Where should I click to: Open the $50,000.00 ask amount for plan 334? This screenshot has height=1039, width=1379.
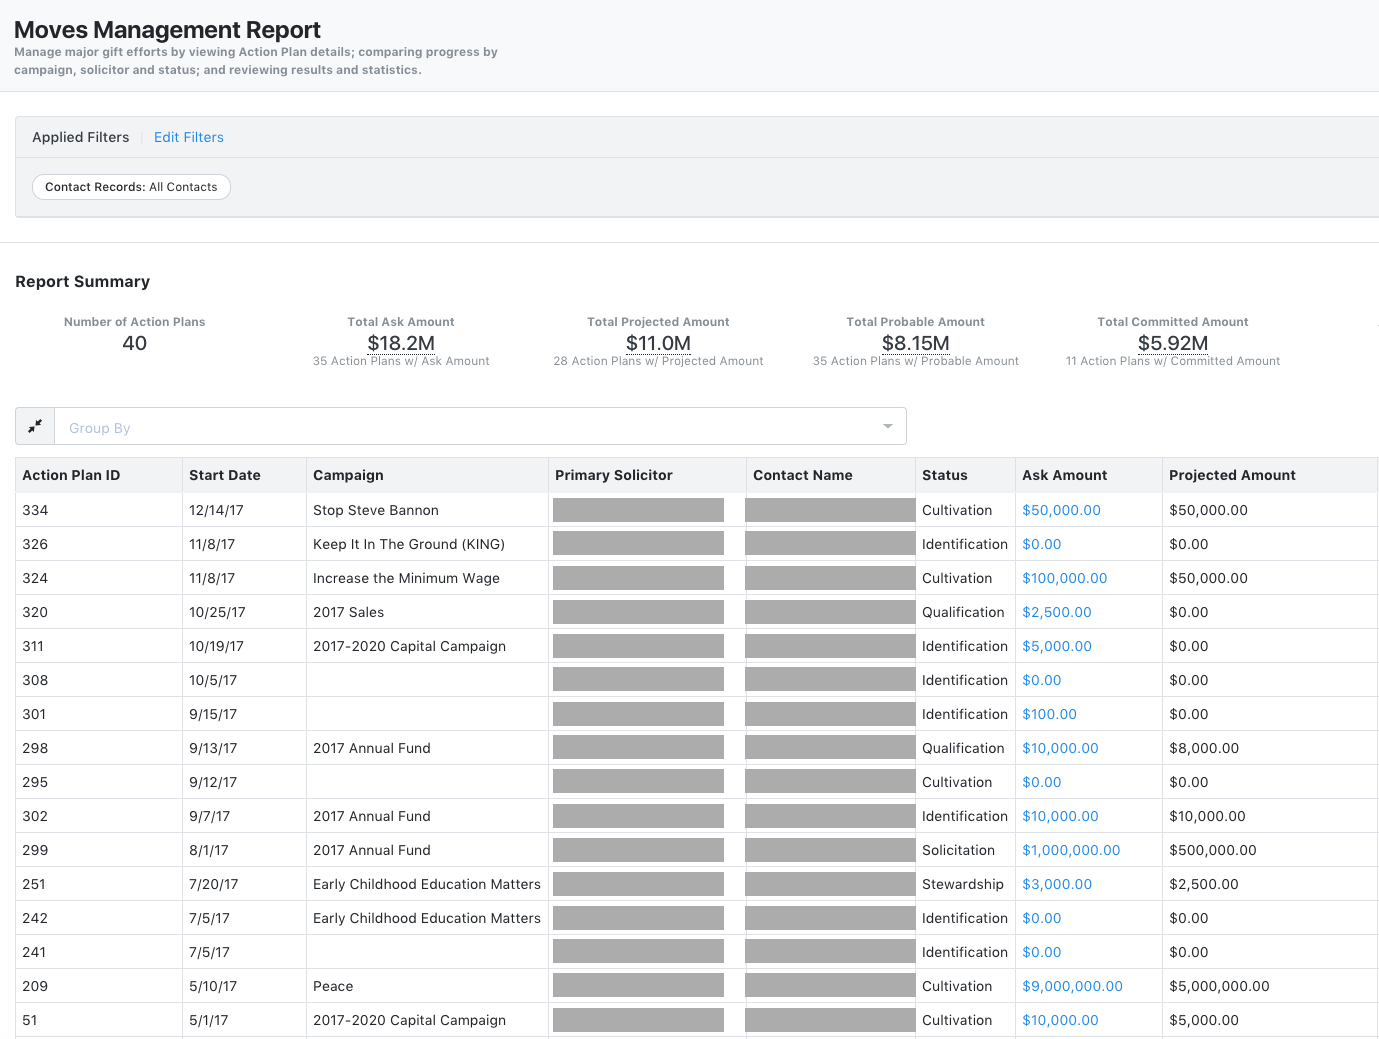(x=1061, y=510)
